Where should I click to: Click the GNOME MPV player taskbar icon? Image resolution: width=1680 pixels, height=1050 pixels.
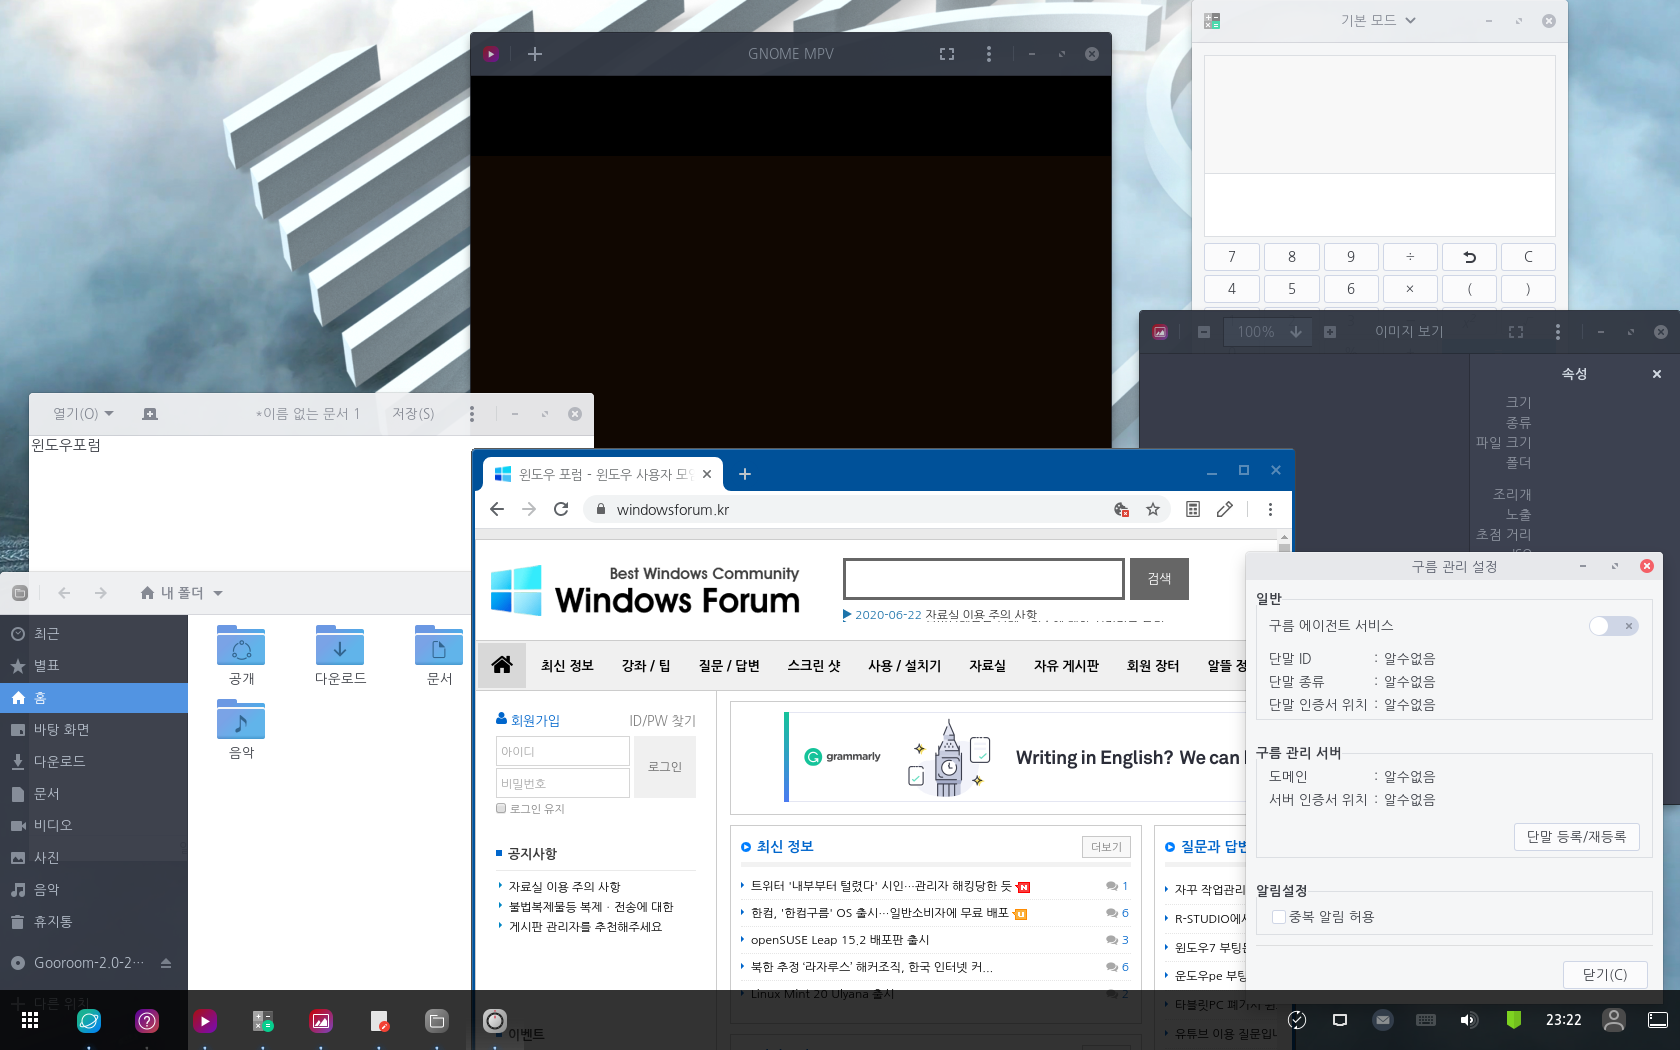click(205, 1020)
